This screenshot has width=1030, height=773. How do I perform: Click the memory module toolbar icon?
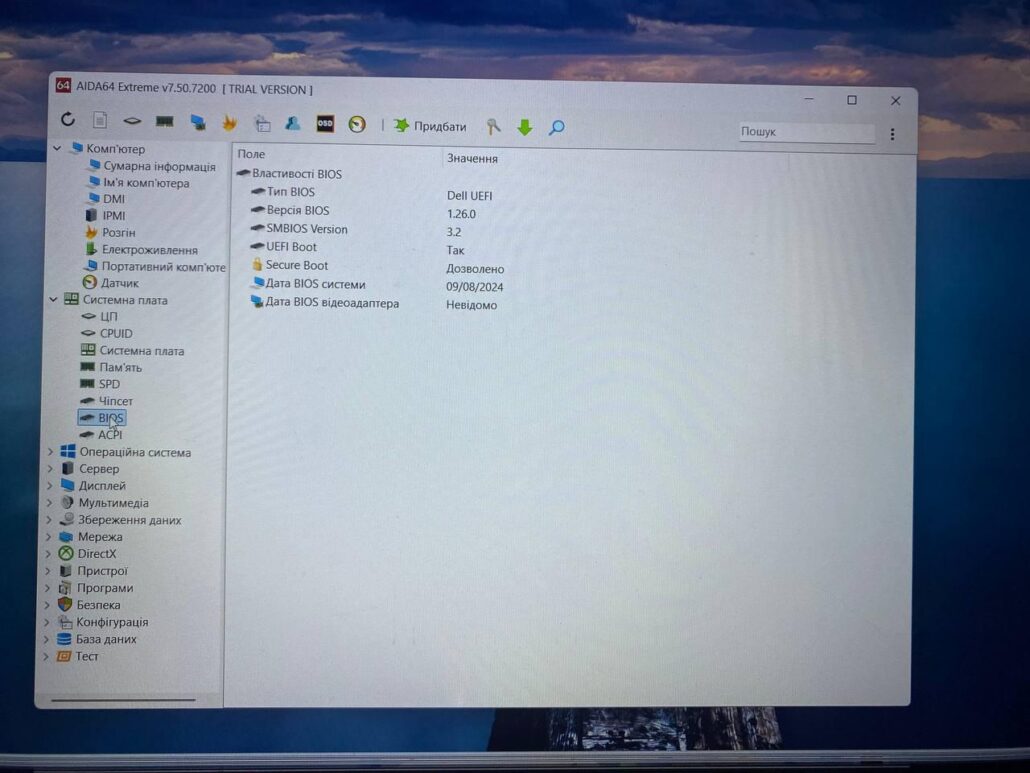coord(165,122)
